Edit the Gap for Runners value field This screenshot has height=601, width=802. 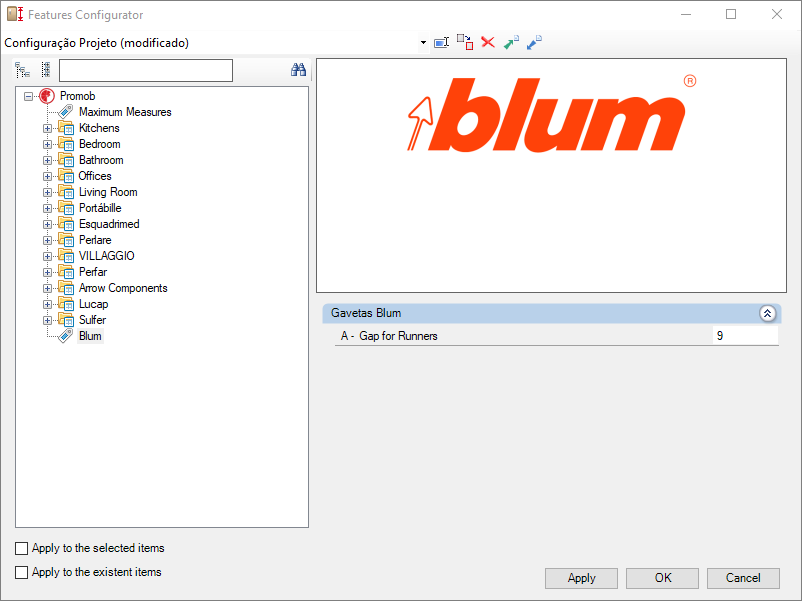745,336
